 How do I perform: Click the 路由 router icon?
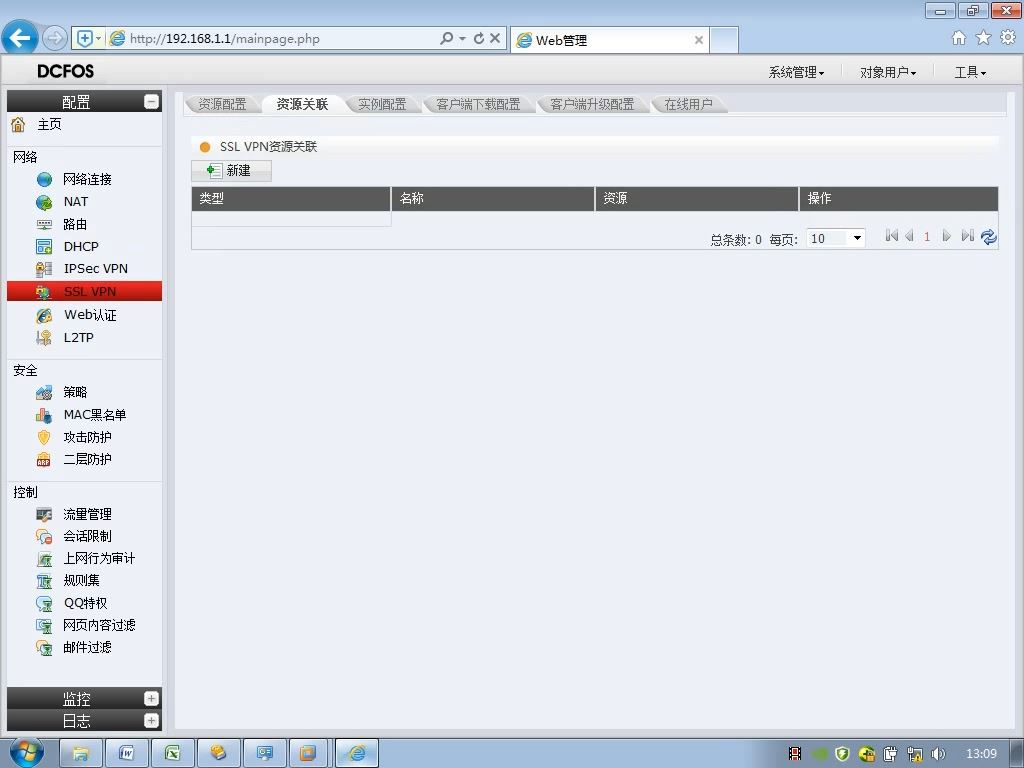44,224
